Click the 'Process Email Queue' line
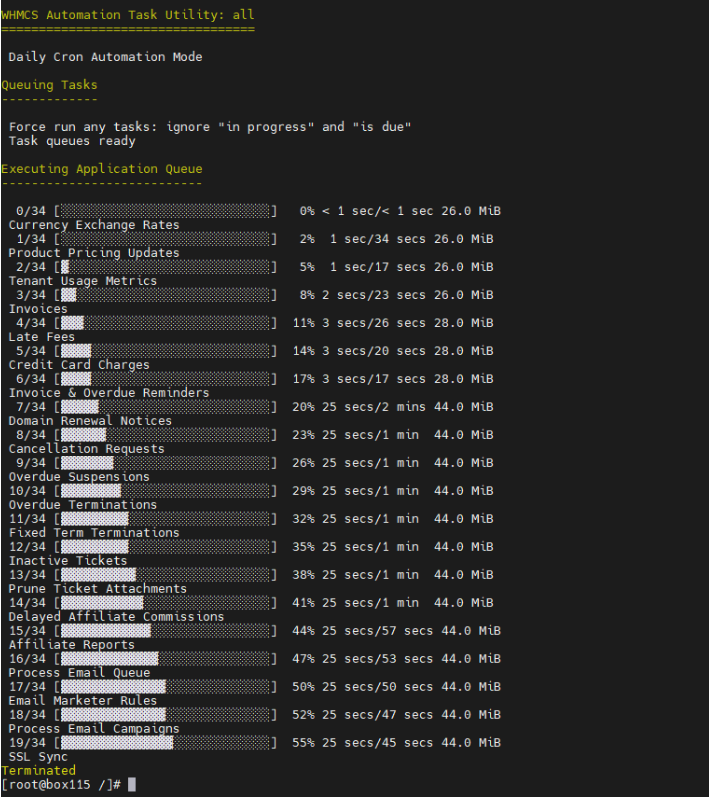The height and width of the screenshot is (797, 709). (79, 672)
